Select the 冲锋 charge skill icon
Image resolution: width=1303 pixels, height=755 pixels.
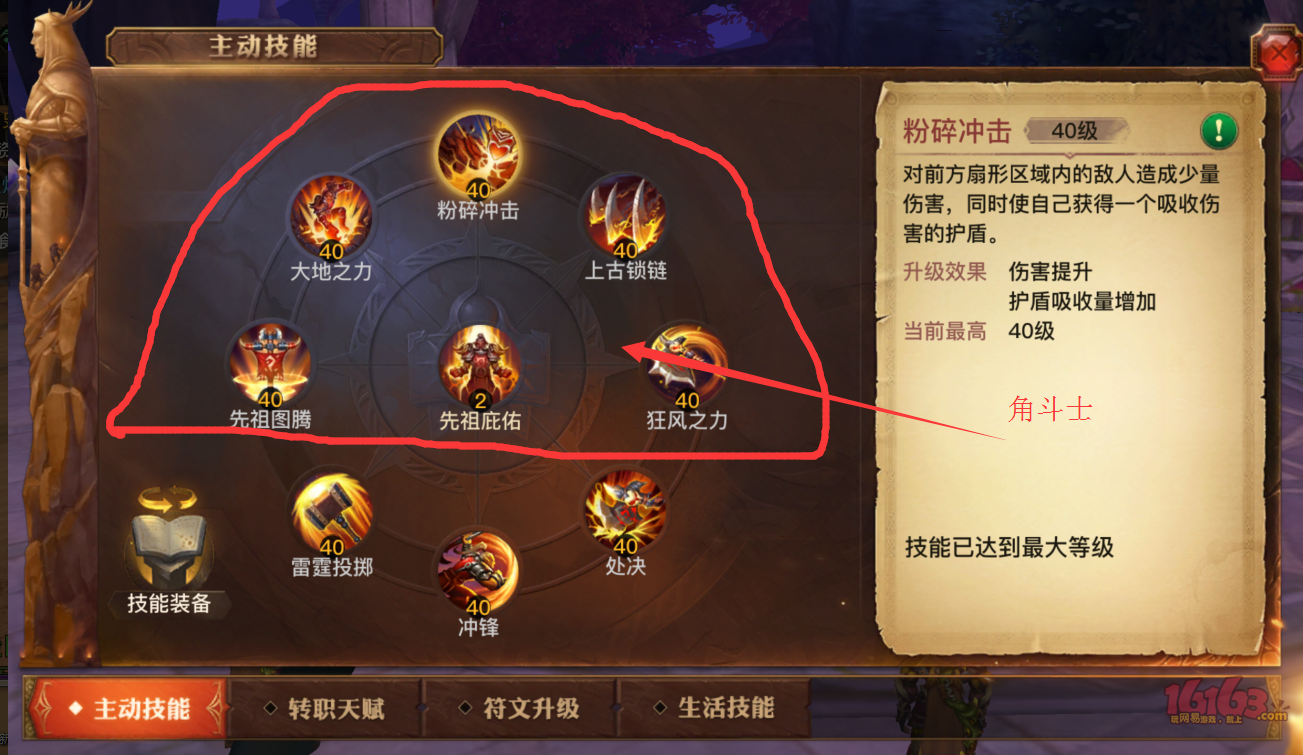tap(478, 572)
